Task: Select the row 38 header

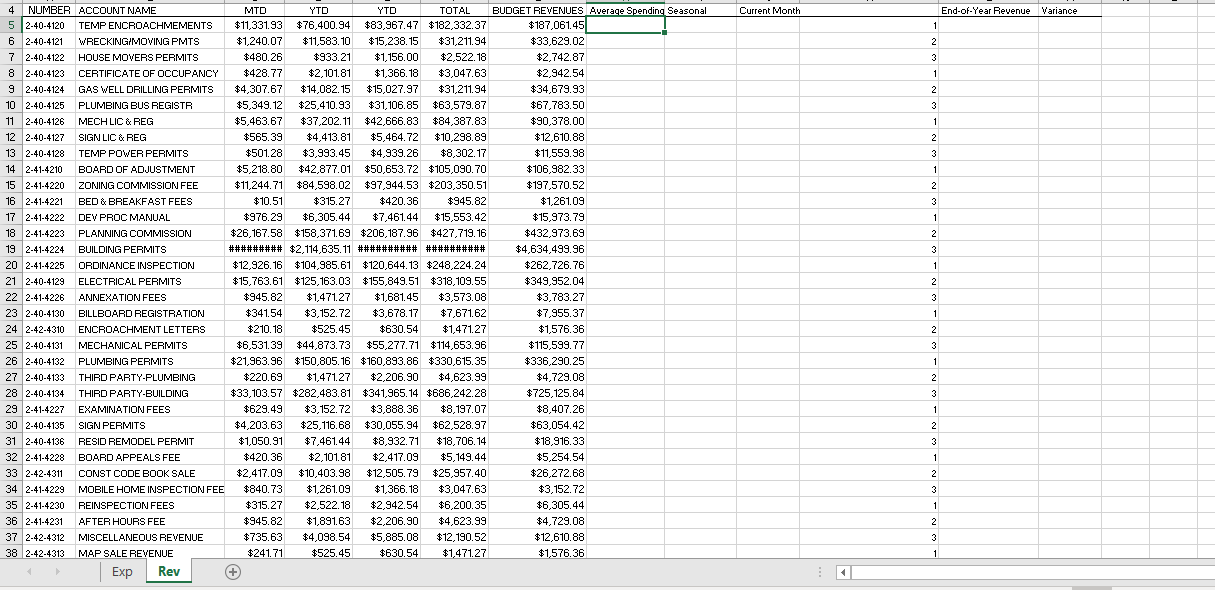Action: 10,553
